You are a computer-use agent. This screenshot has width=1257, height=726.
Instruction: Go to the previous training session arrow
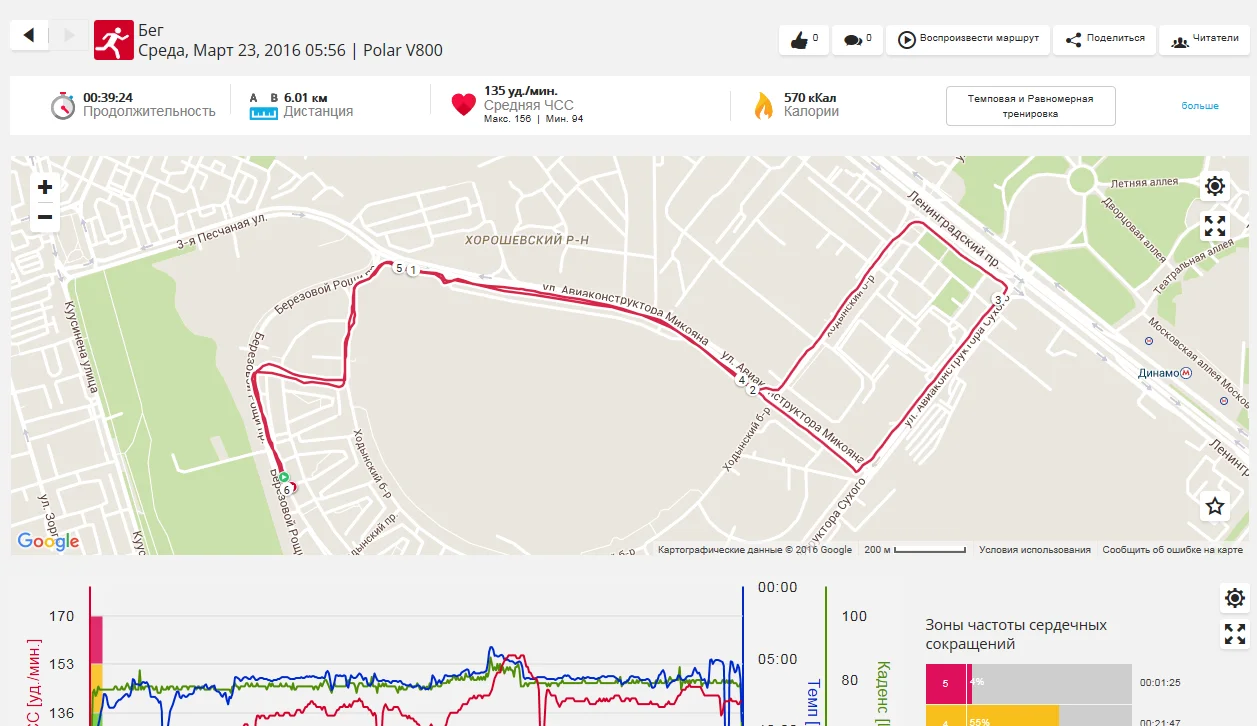[x=29, y=36]
